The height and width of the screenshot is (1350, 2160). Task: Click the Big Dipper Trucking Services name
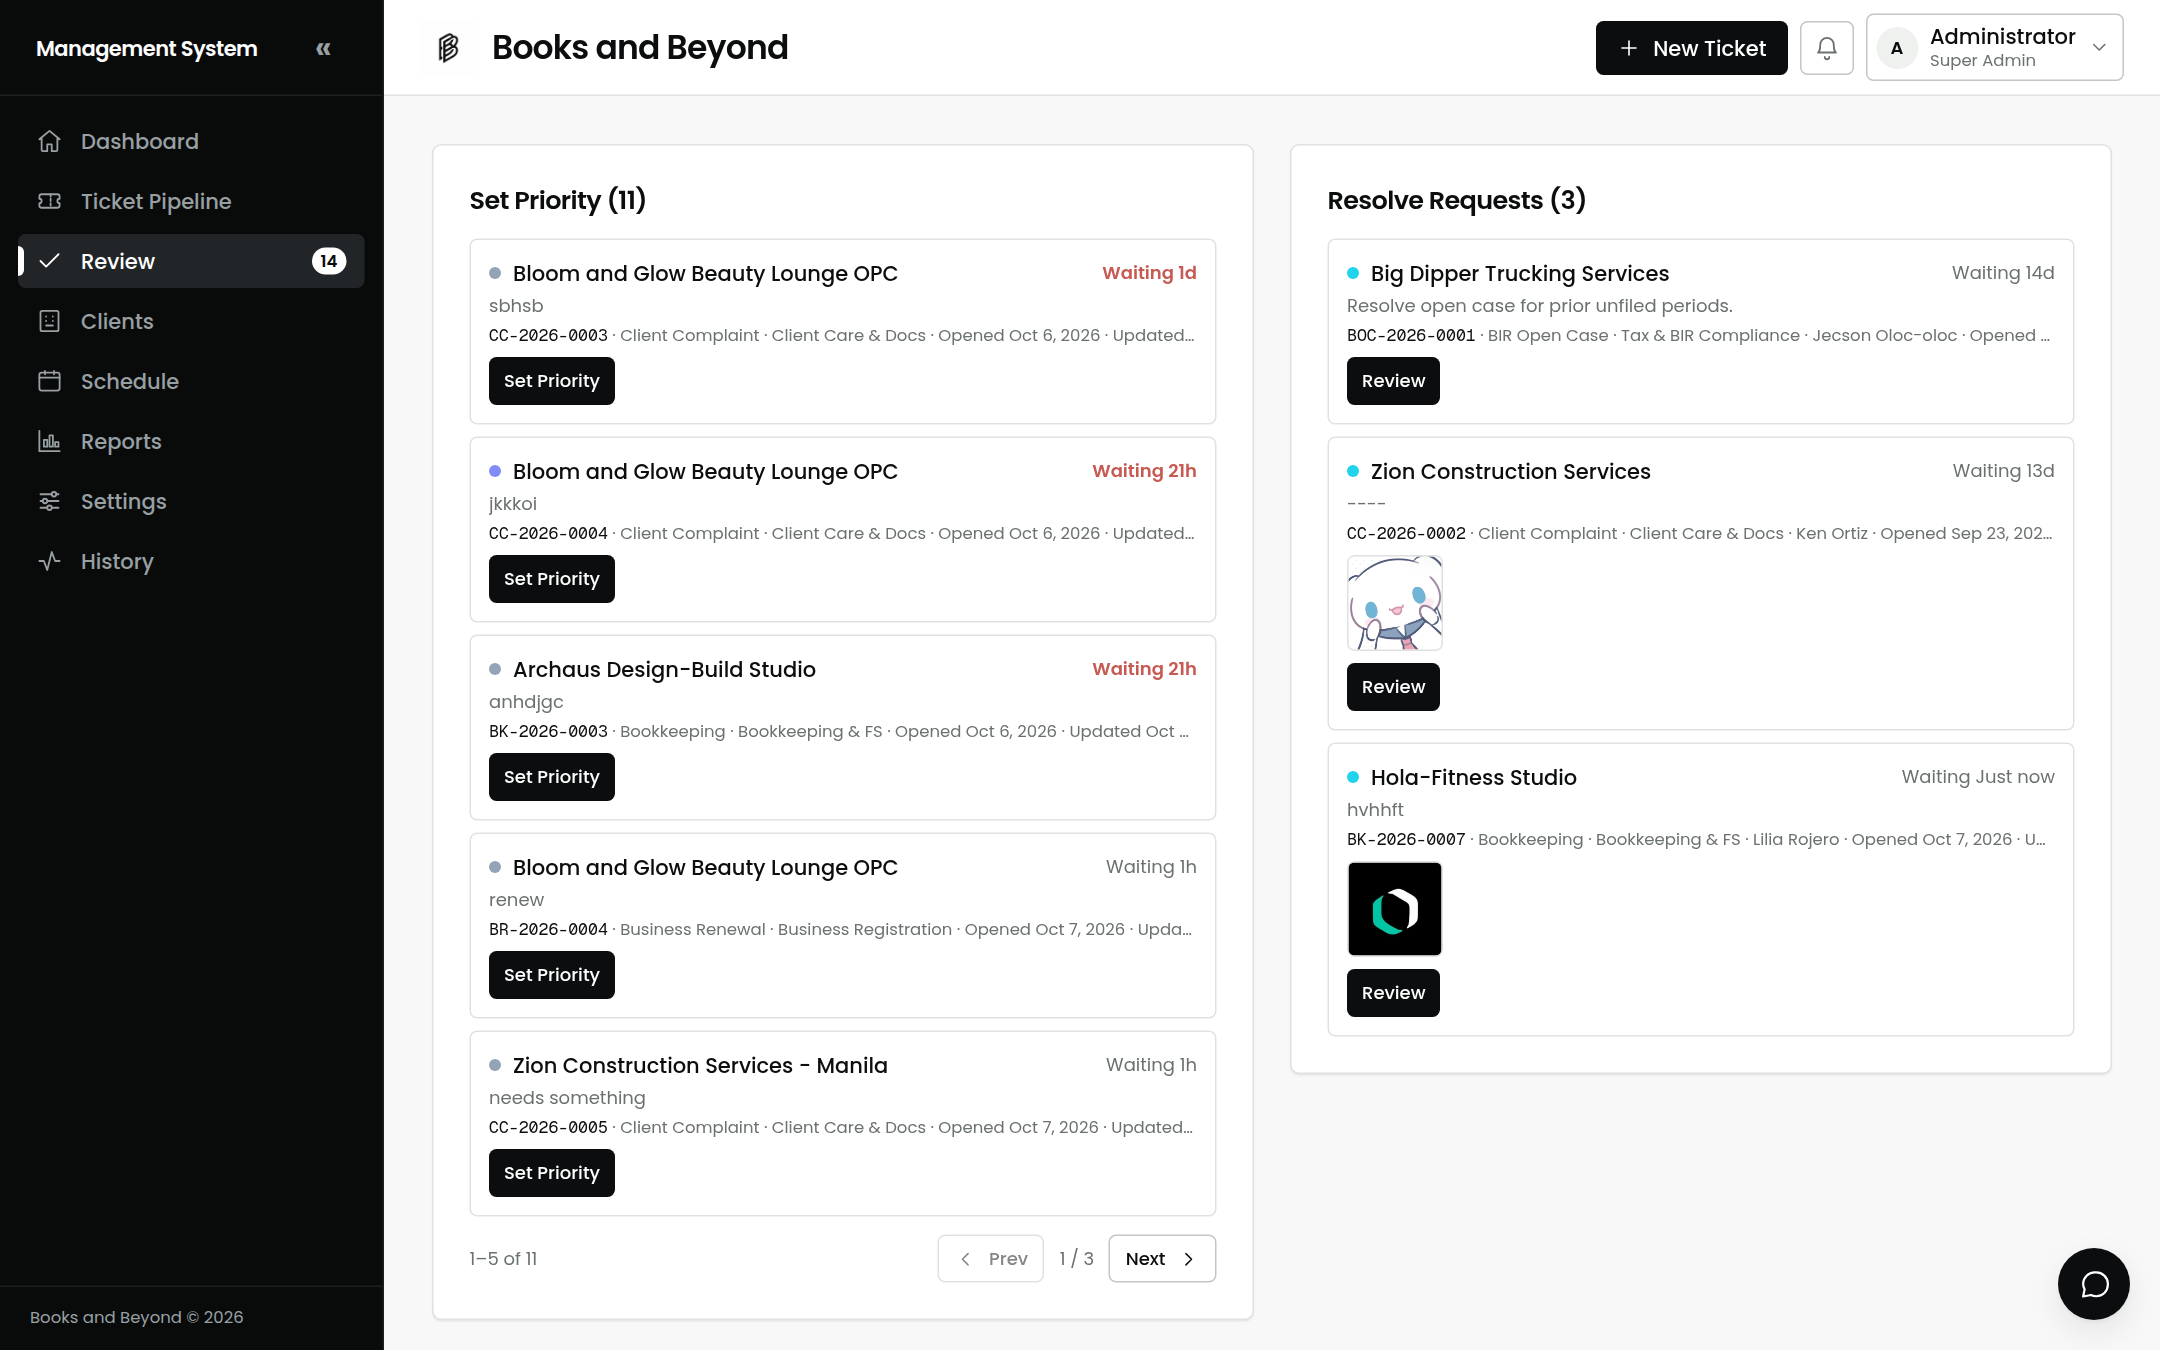click(x=1519, y=273)
